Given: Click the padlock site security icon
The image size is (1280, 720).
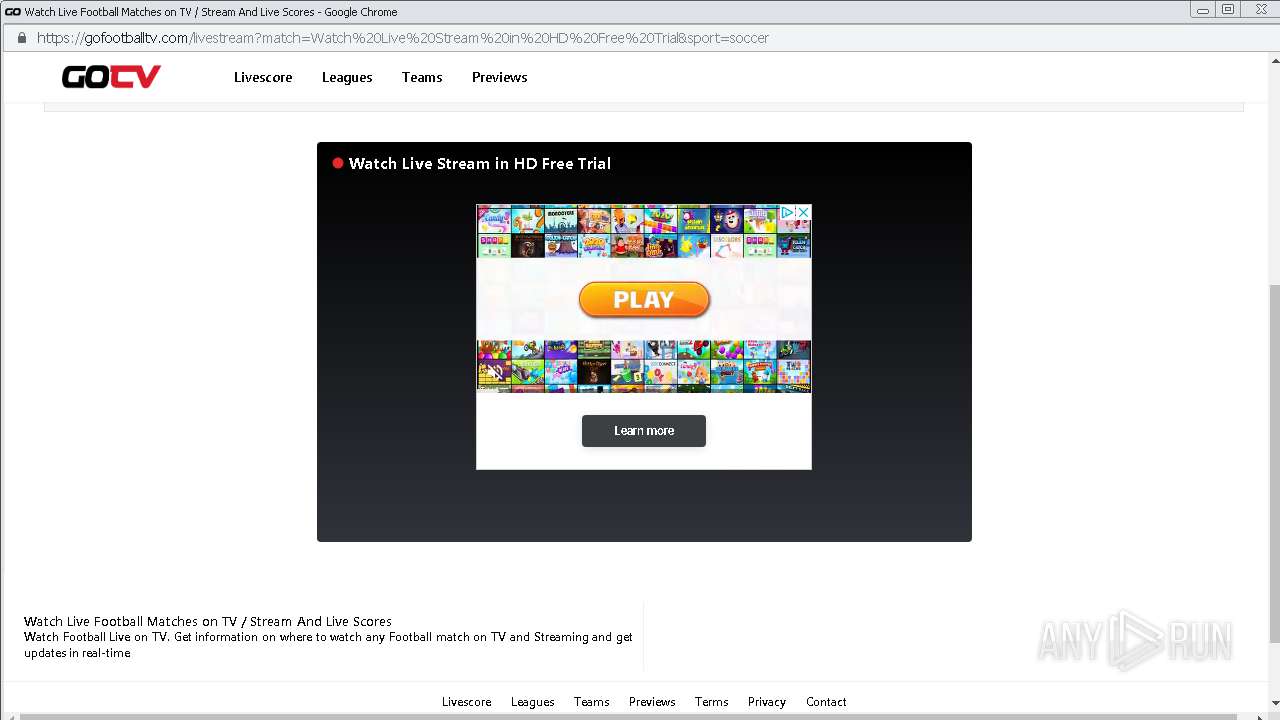Looking at the screenshot, I should [x=21, y=38].
